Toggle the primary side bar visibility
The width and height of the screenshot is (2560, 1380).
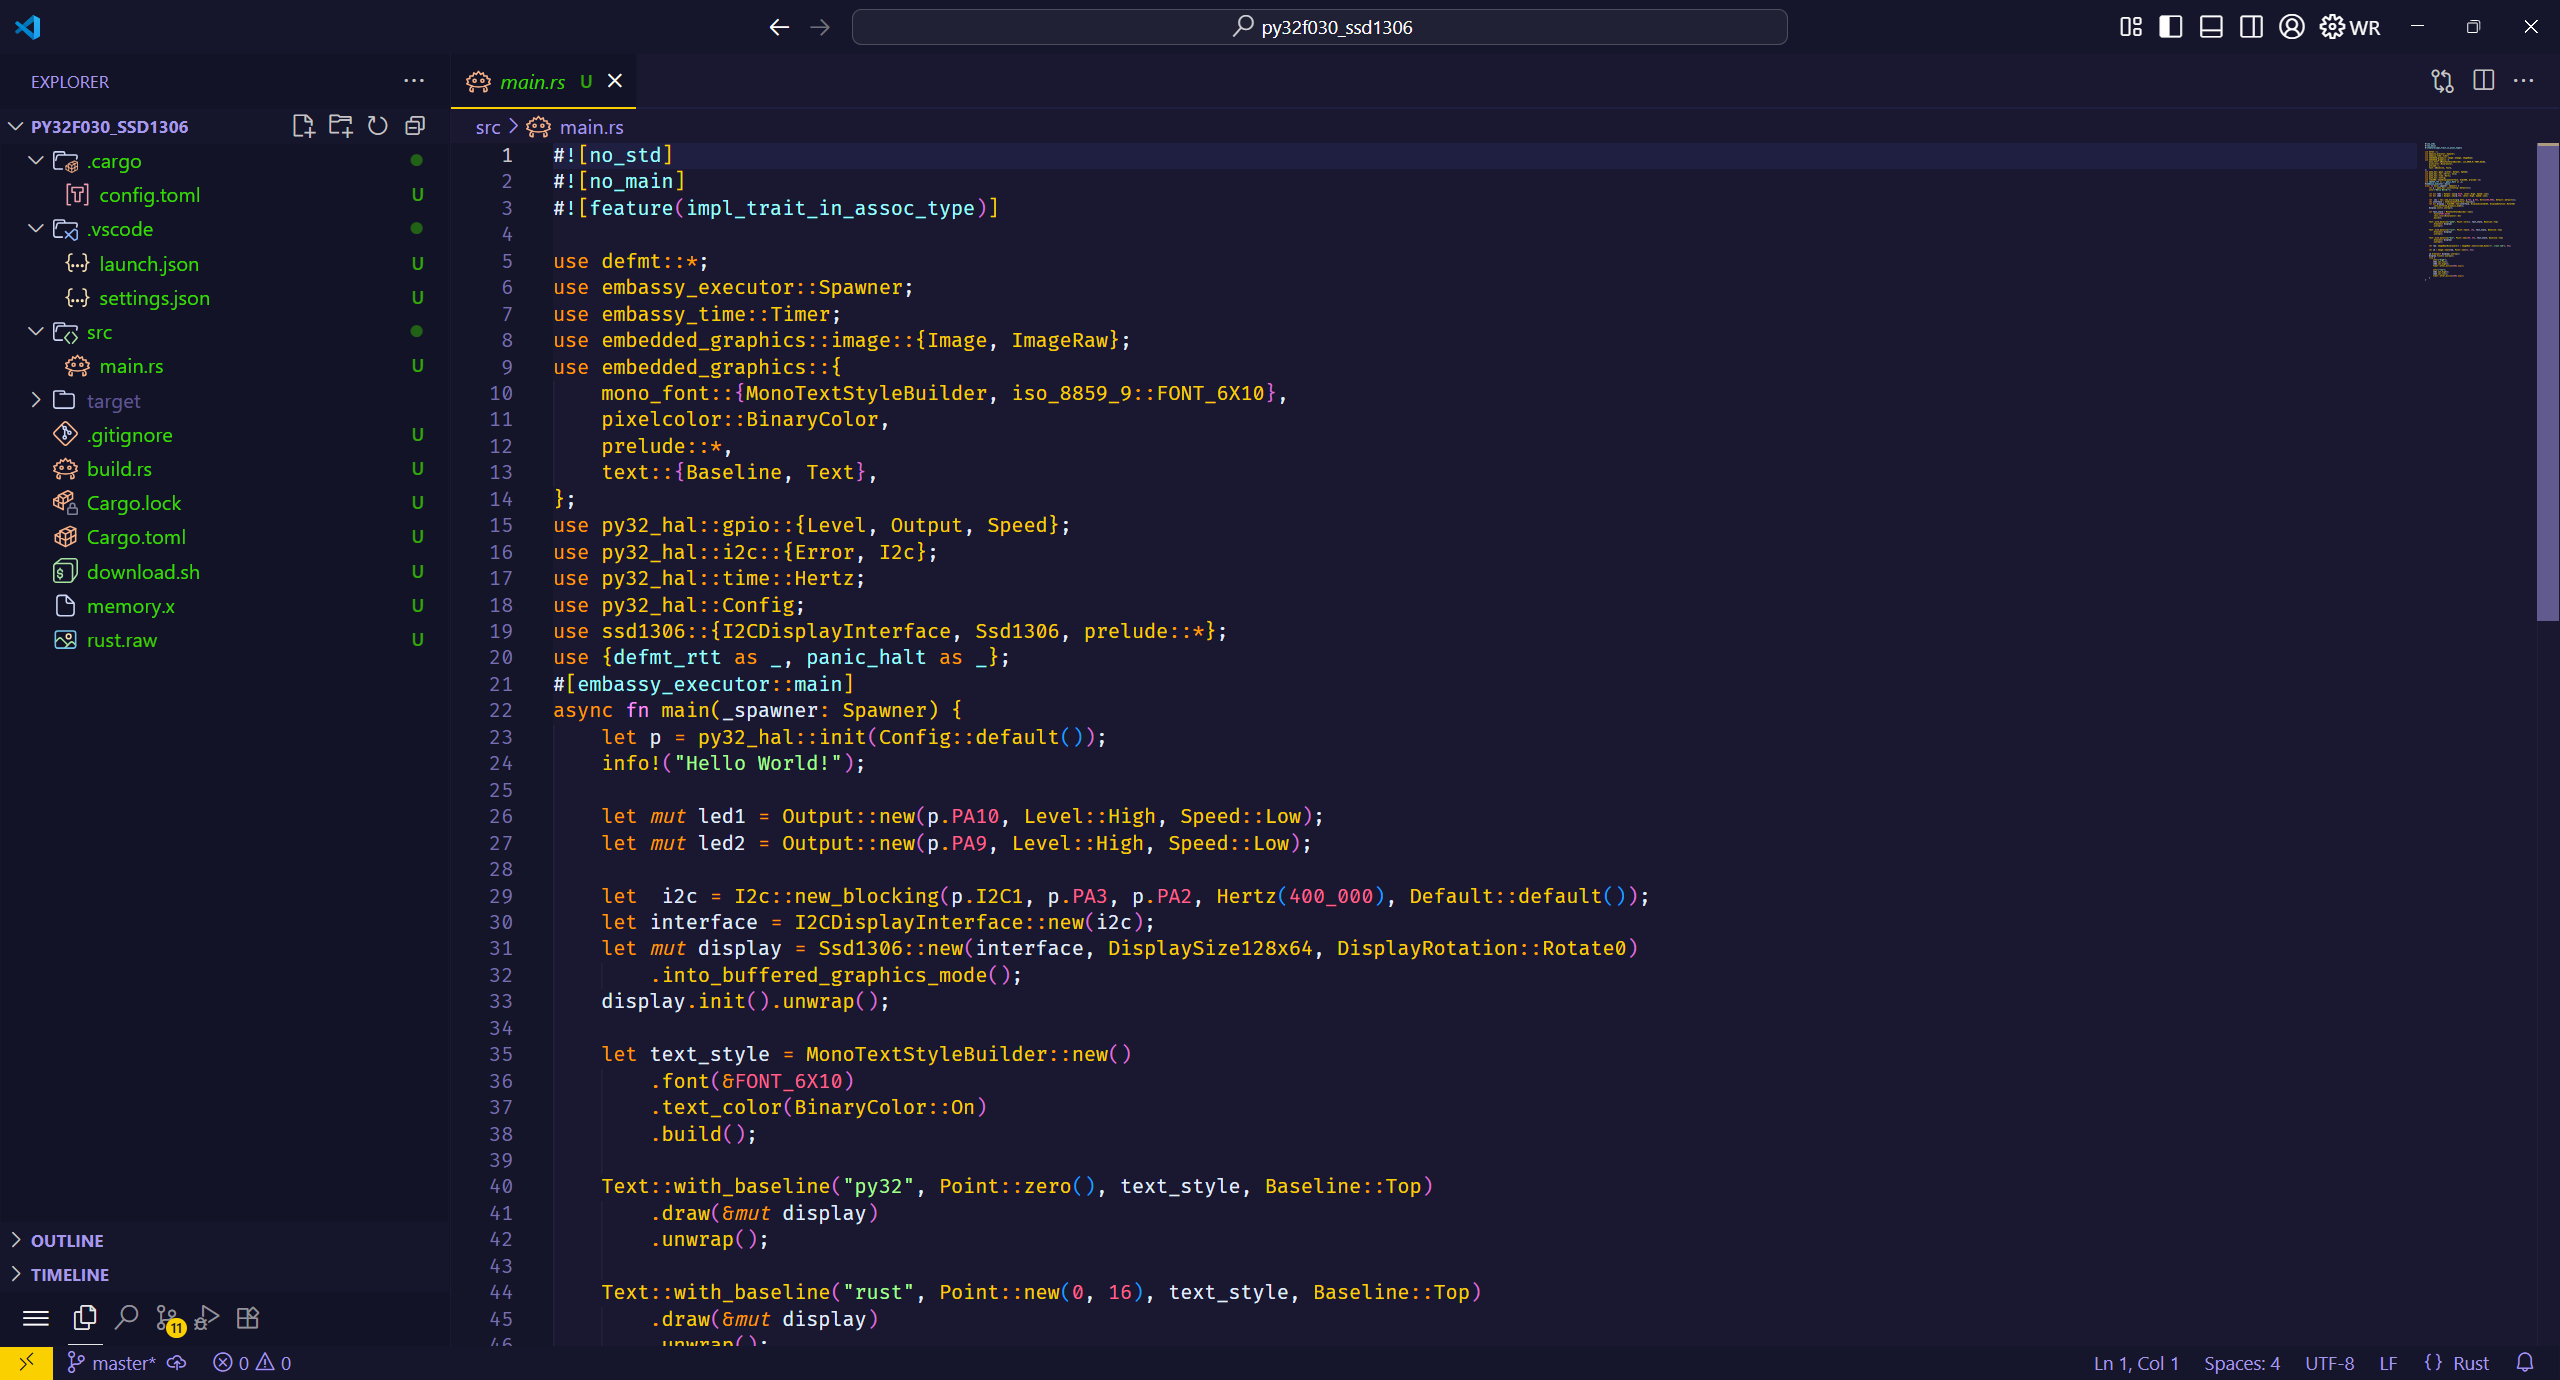click(x=2170, y=27)
